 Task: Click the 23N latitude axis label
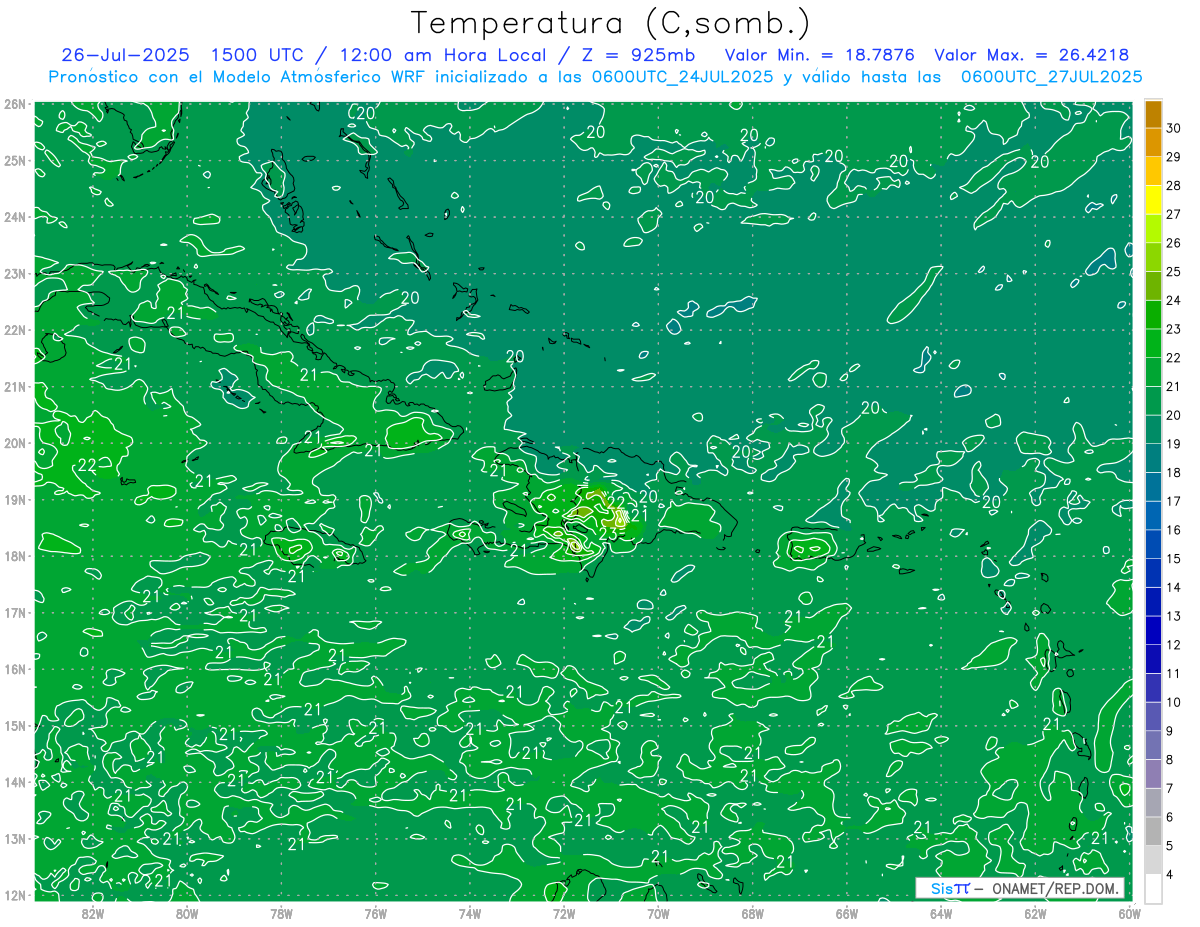15,274
